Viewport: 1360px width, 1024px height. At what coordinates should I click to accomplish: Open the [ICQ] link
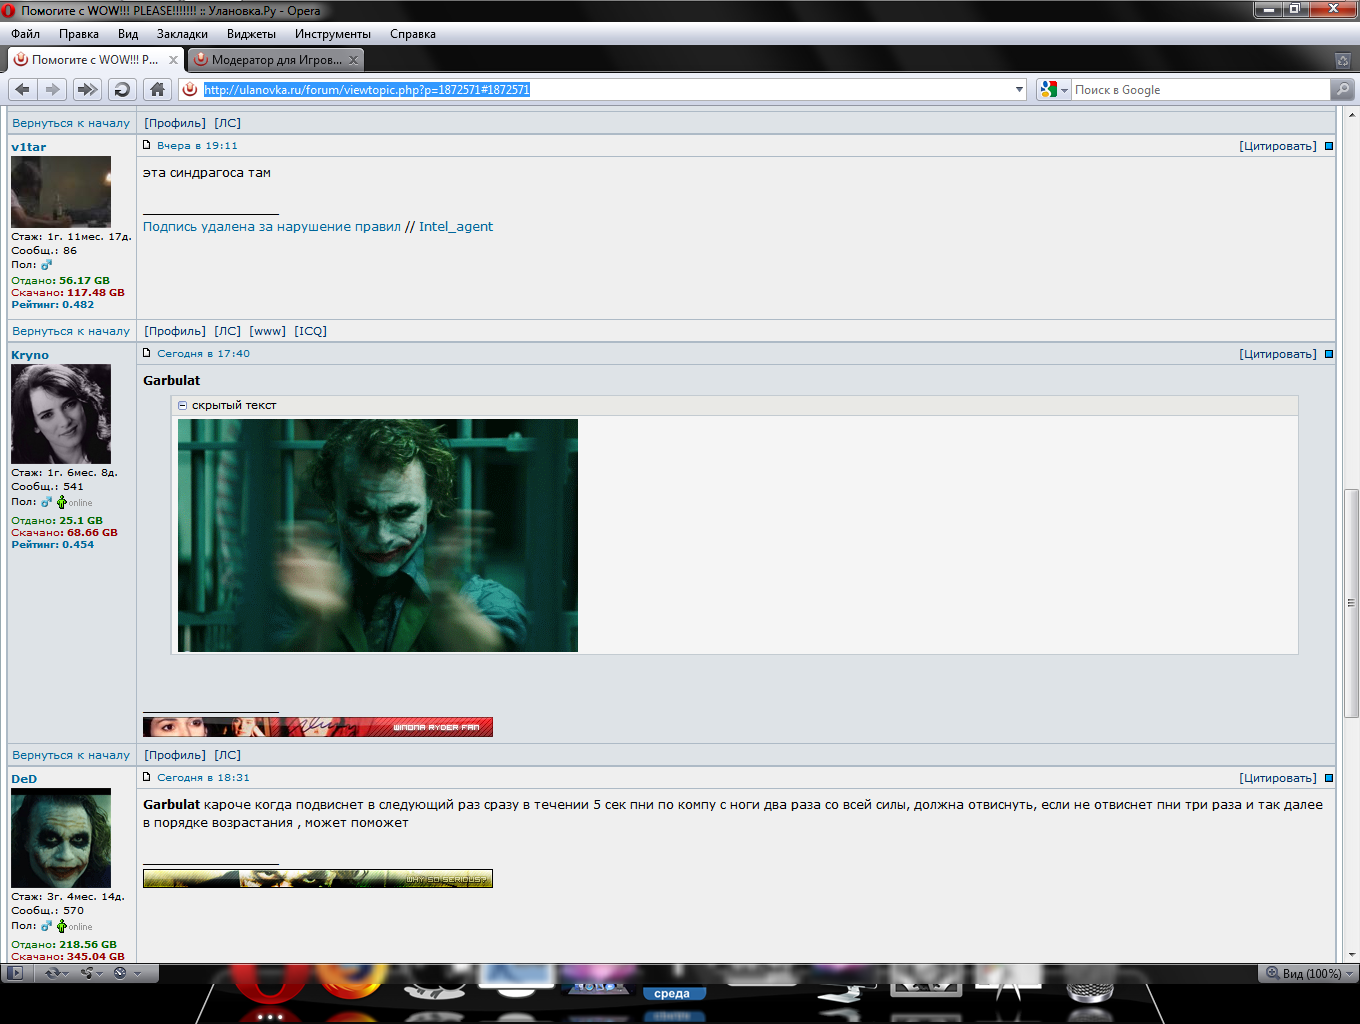pos(310,331)
